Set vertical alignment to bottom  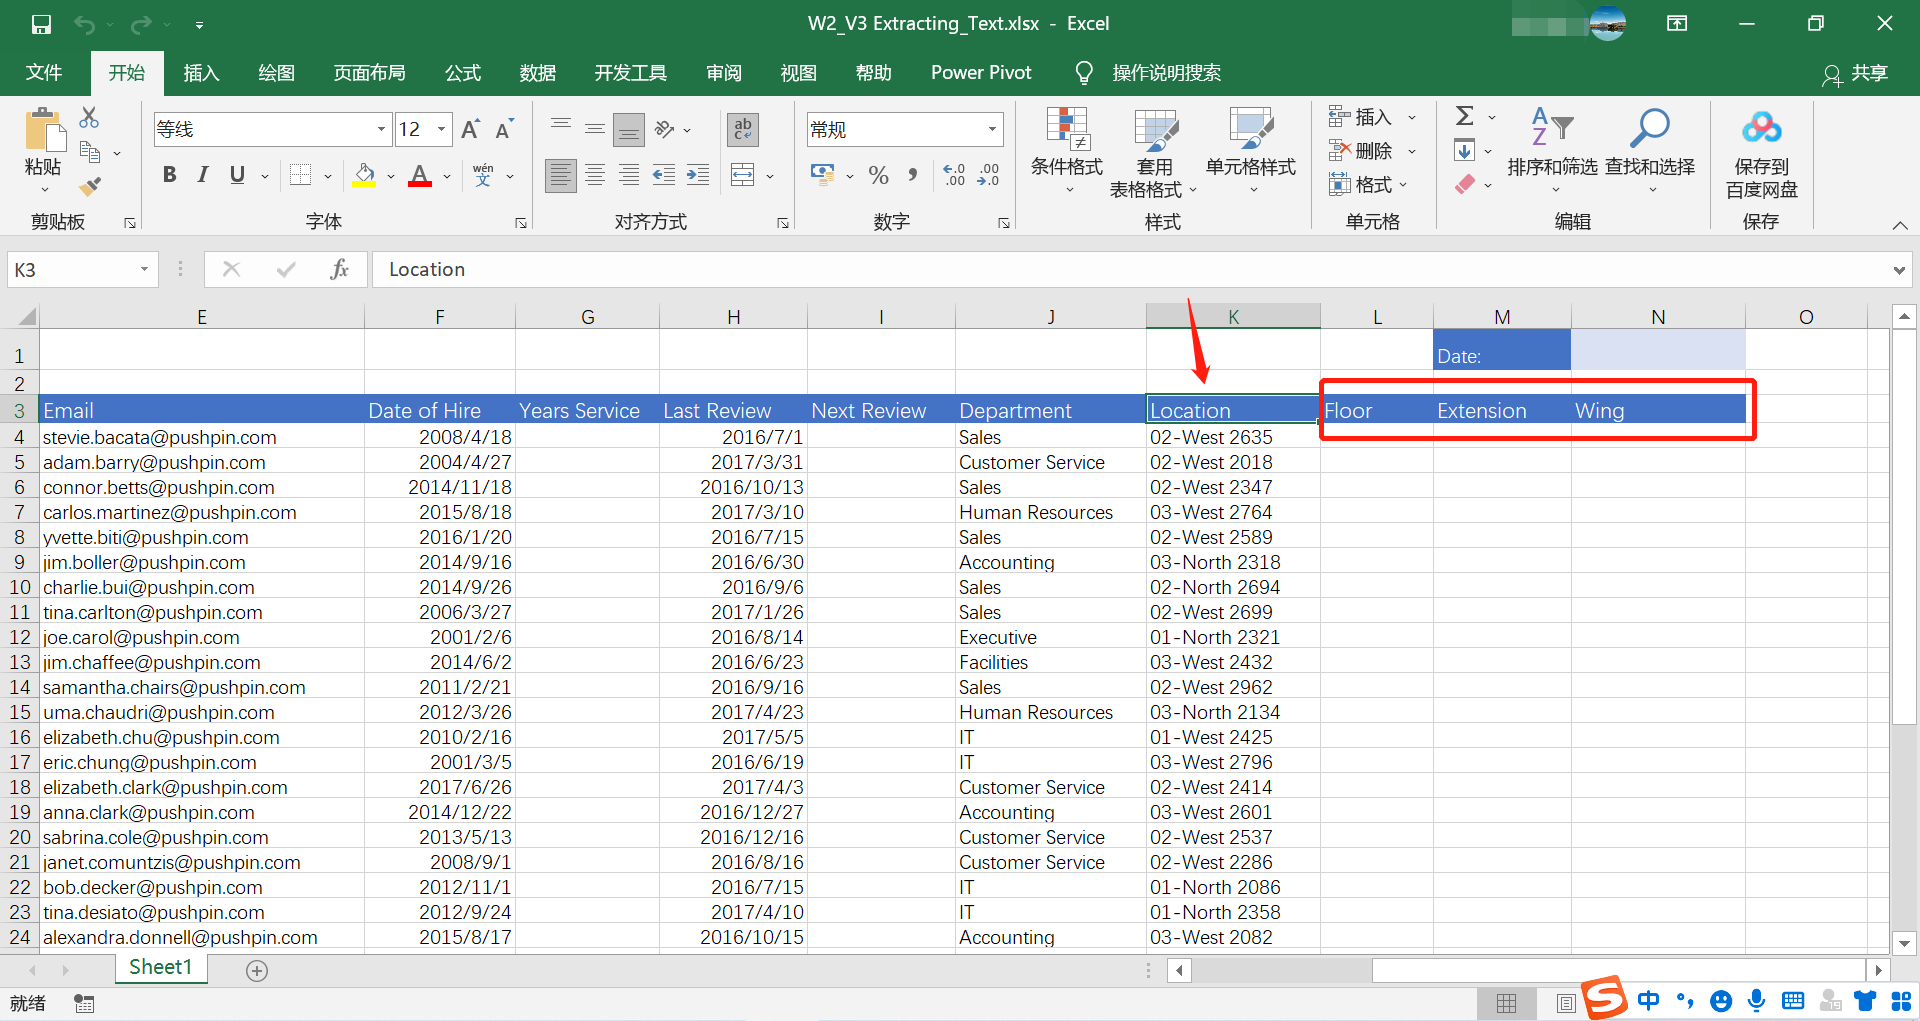629,128
